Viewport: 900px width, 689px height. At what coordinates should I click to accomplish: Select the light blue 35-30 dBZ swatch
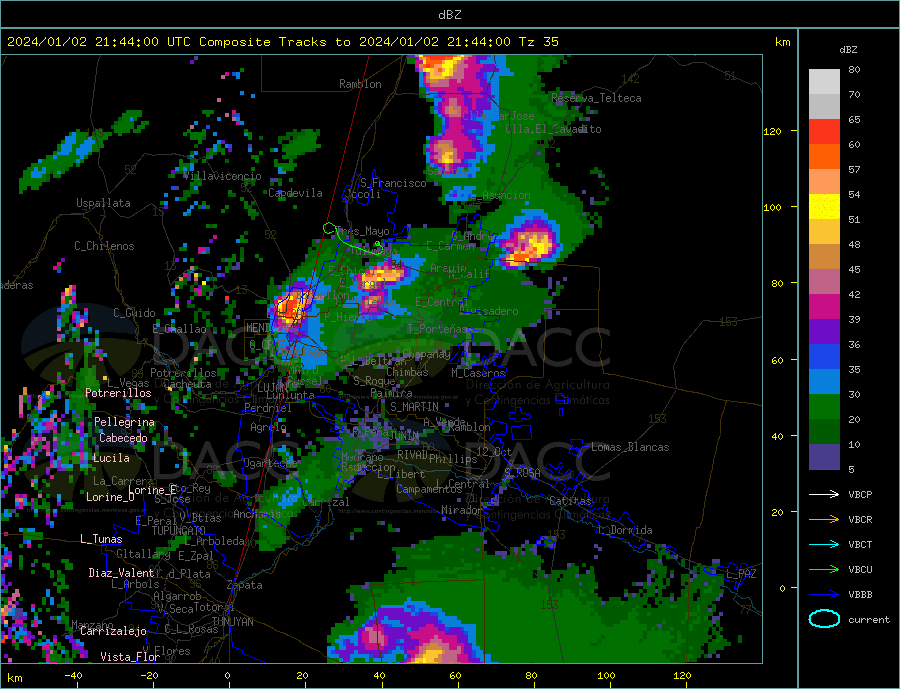tap(824, 382)
